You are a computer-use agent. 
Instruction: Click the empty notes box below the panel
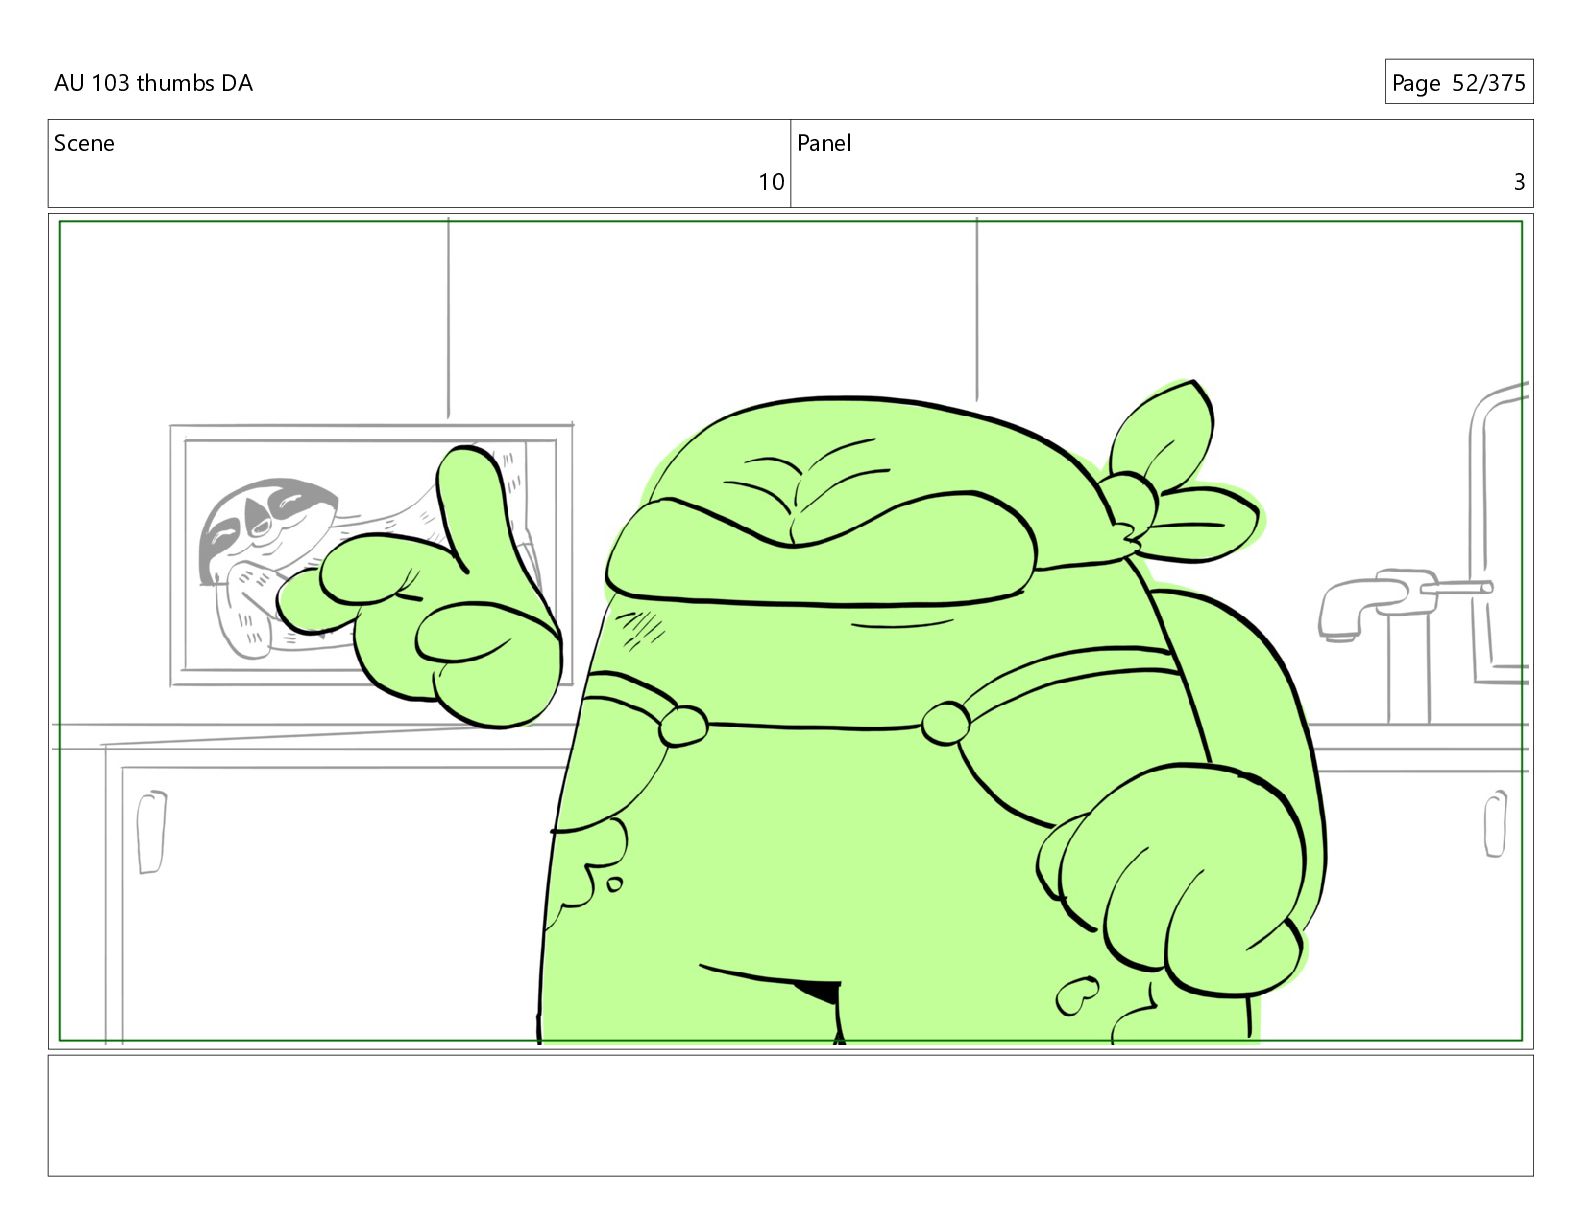click(790, 1115)
